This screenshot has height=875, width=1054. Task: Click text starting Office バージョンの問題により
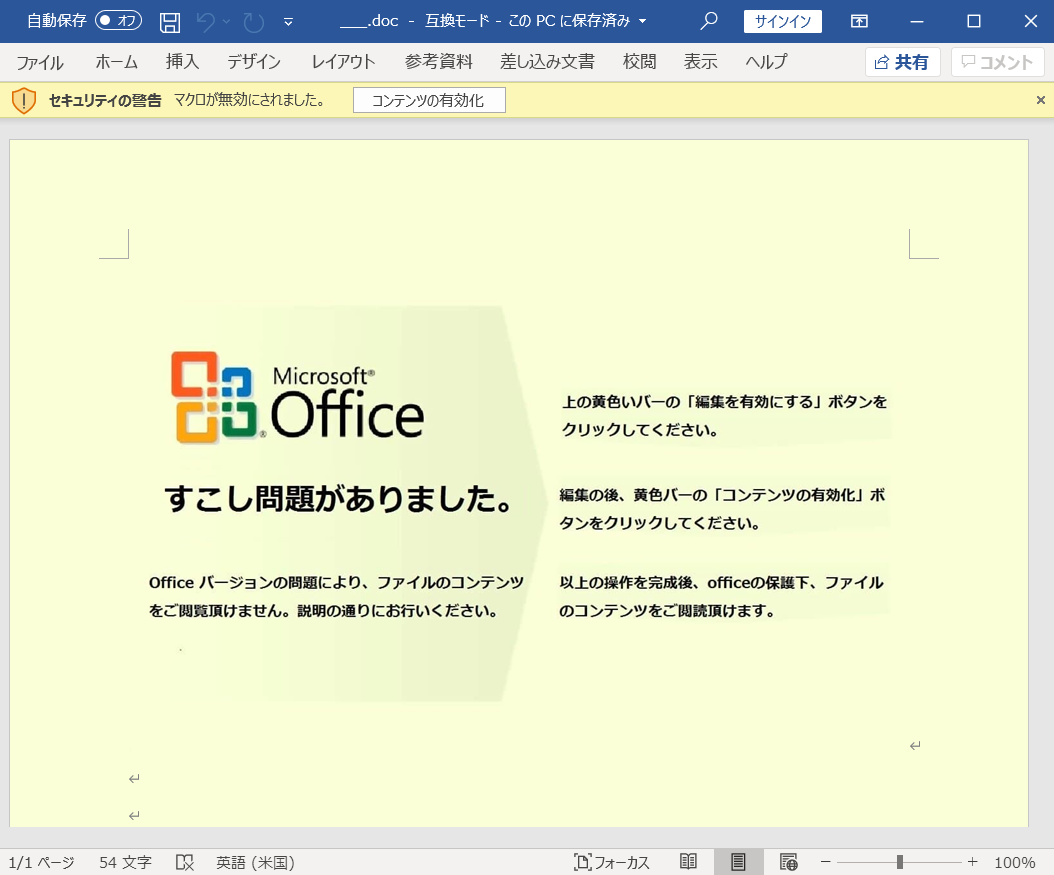coord(336,597)
